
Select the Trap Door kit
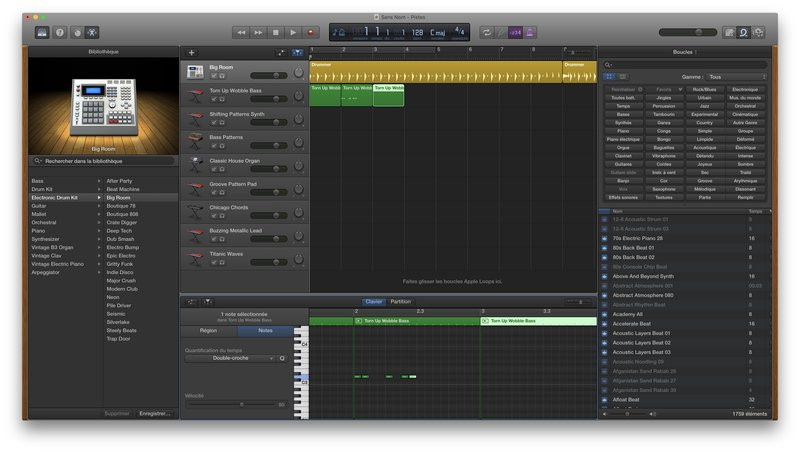[118, 339]
